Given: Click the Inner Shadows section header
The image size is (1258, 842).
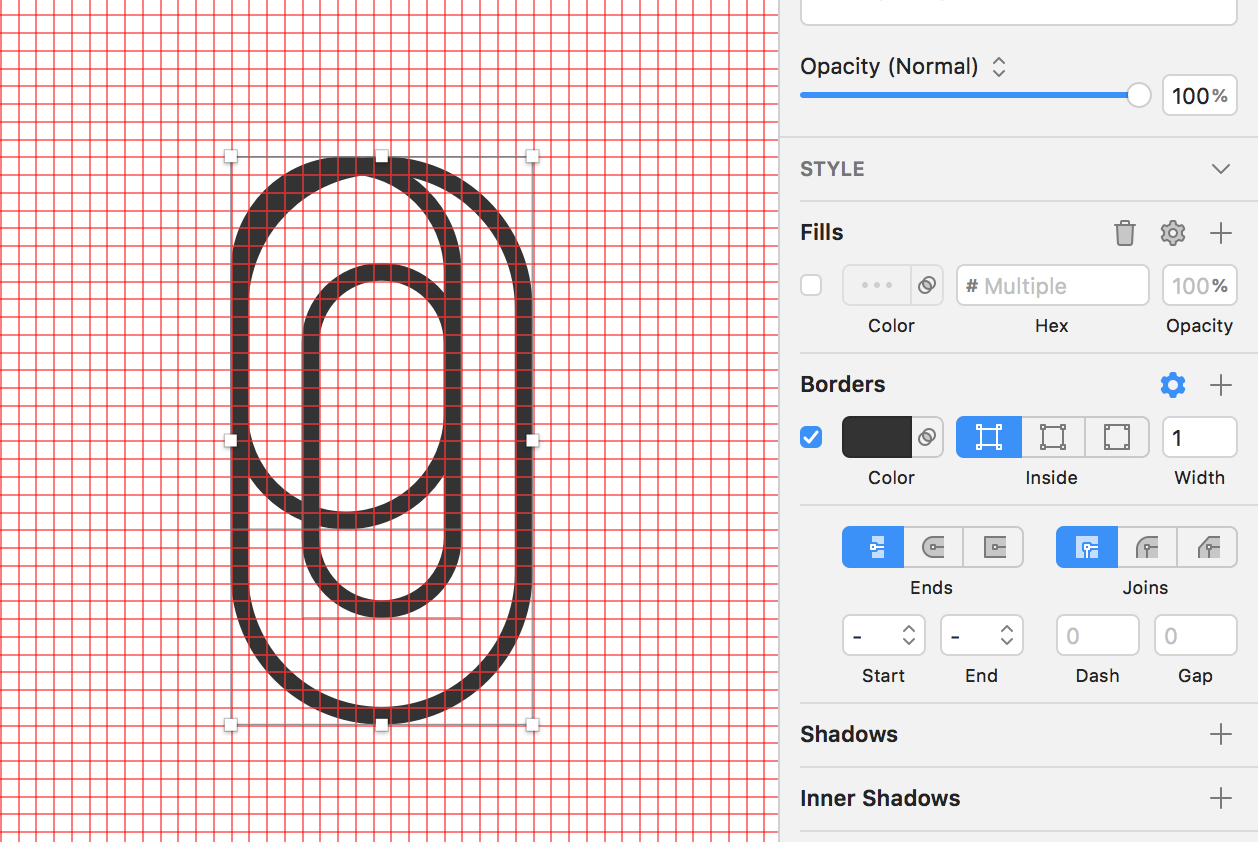Looking at the screenshot, I should (880, 798).
